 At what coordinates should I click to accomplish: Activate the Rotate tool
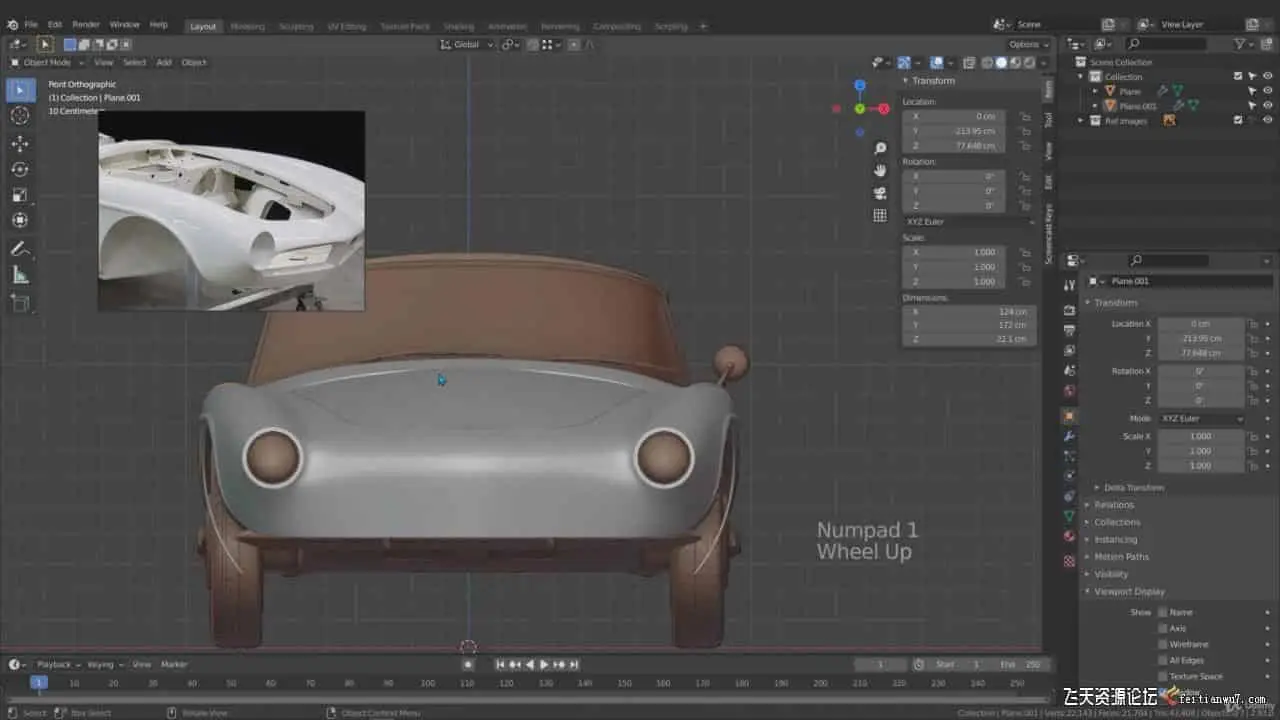click(x=20, y=169)
